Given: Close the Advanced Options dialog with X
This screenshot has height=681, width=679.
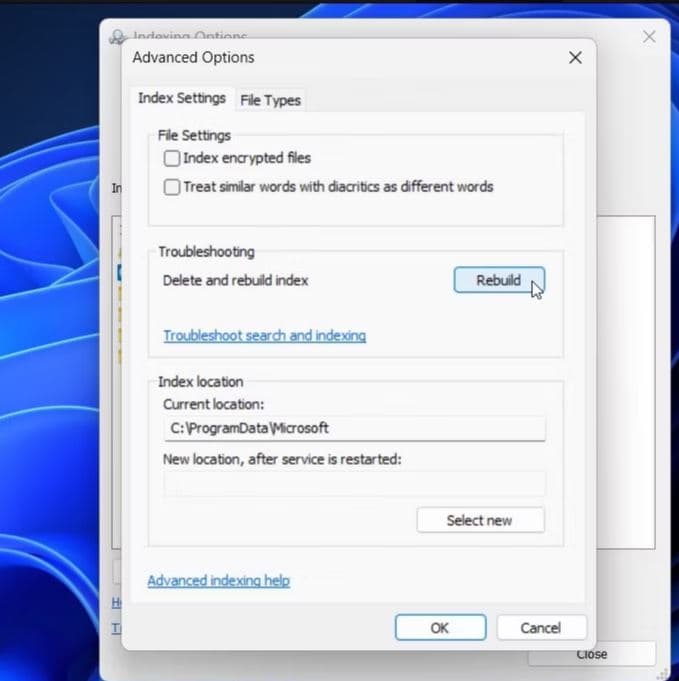Looking at the screenshot, I should tap(575, 58).
